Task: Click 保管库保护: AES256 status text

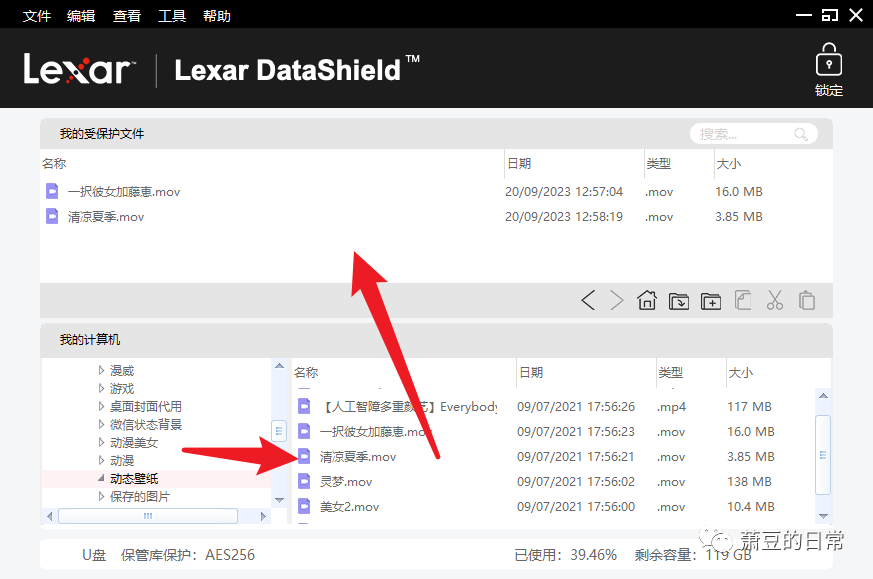Action: [x=188, y=555]
